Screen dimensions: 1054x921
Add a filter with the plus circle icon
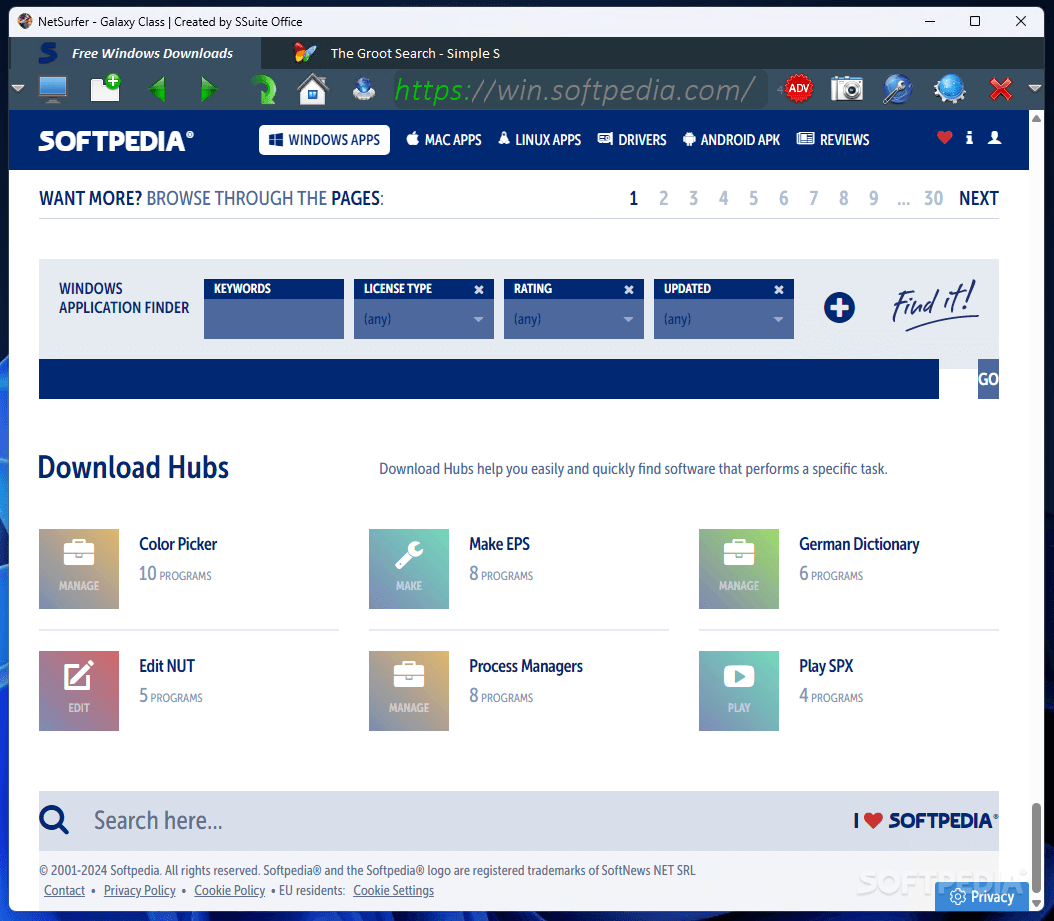tap(839, 308)
